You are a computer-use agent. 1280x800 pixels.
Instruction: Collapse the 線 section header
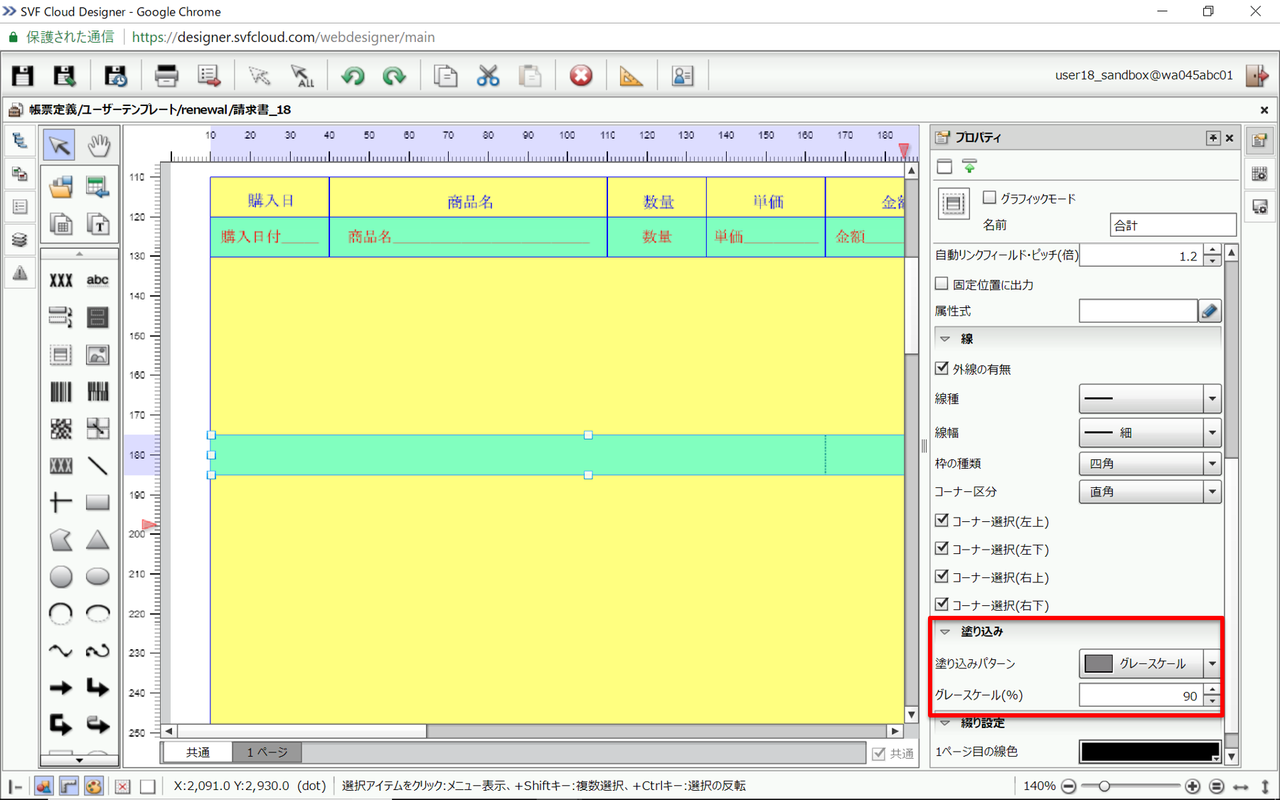[x=1077, y=339]
